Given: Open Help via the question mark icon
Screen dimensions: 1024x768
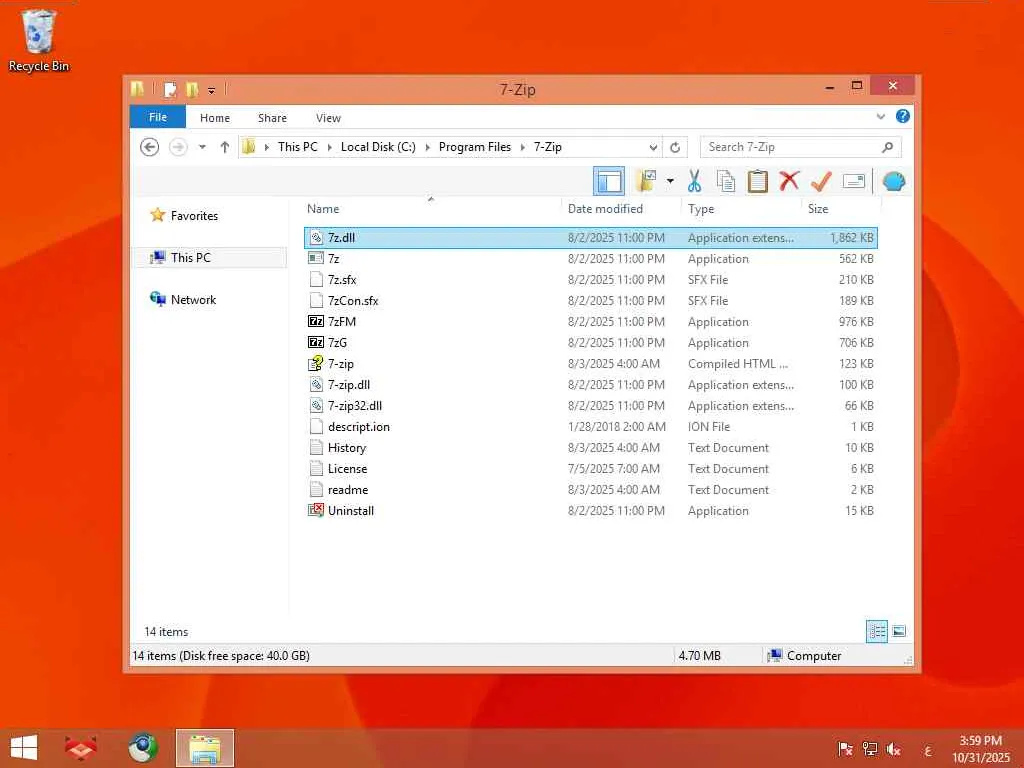Looking at the screenshot, I should [903, 116].
